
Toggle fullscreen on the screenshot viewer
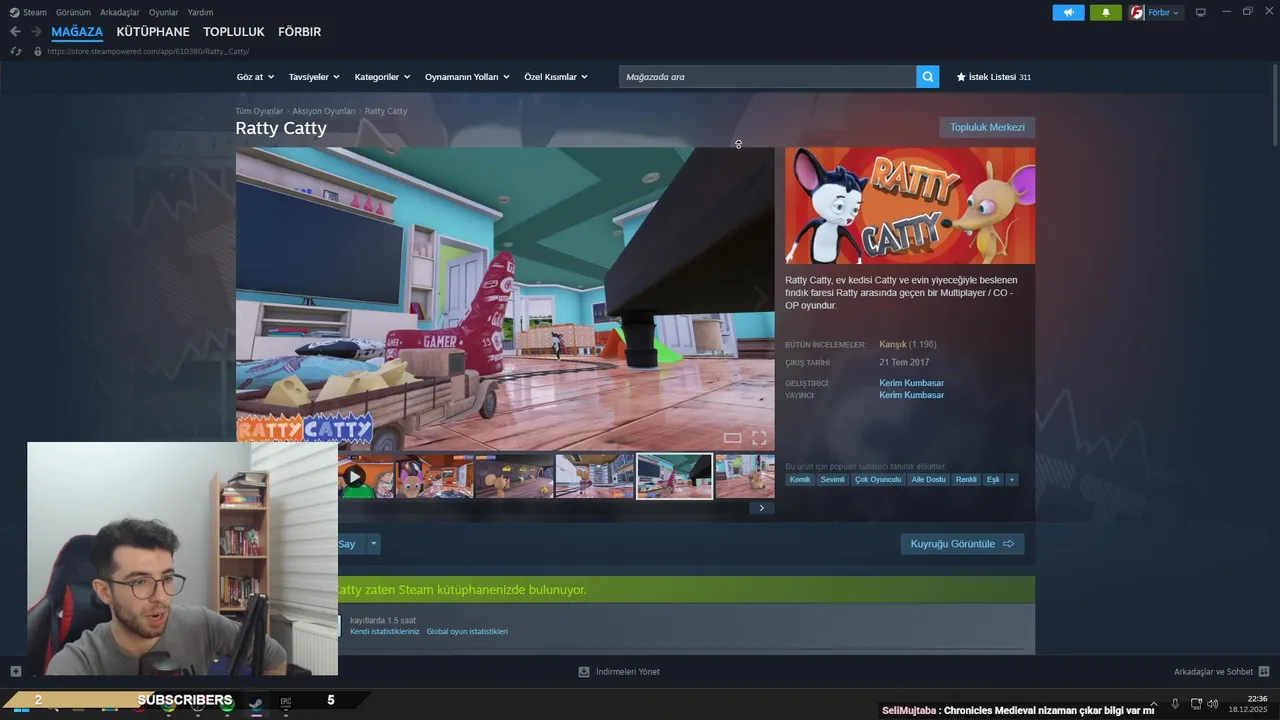[x=759, y=438]
